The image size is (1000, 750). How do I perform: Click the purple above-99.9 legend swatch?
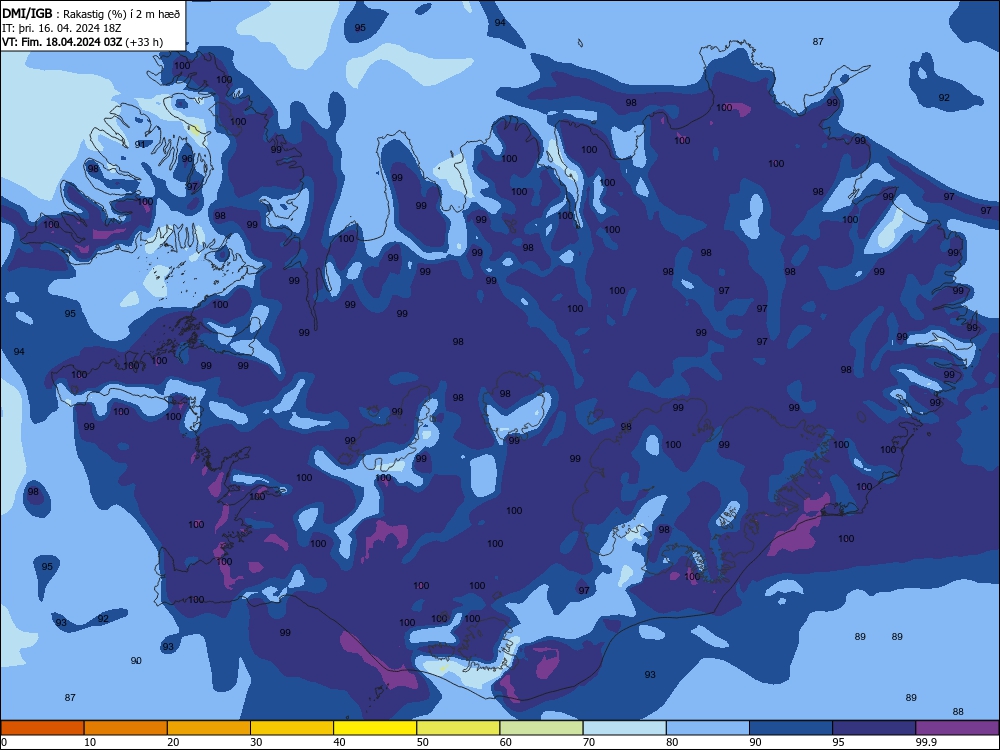[958, 728]
